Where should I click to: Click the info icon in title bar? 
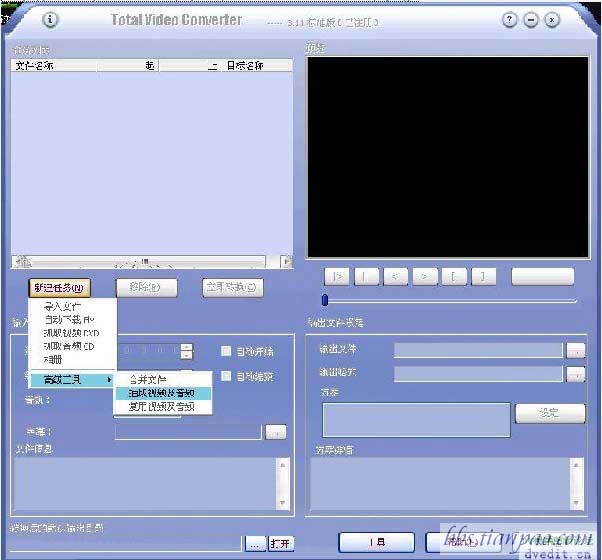pyautogui.click(x=50, y=19)
